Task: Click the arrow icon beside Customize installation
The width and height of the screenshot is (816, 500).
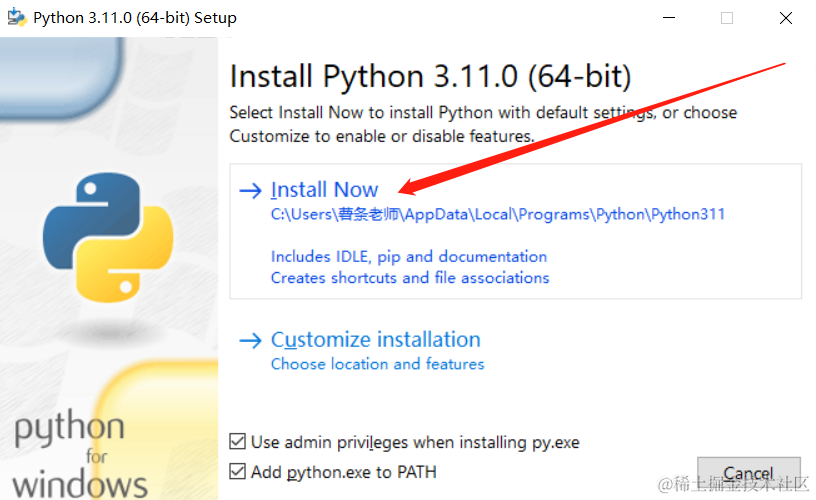Action: click(250, 341)
